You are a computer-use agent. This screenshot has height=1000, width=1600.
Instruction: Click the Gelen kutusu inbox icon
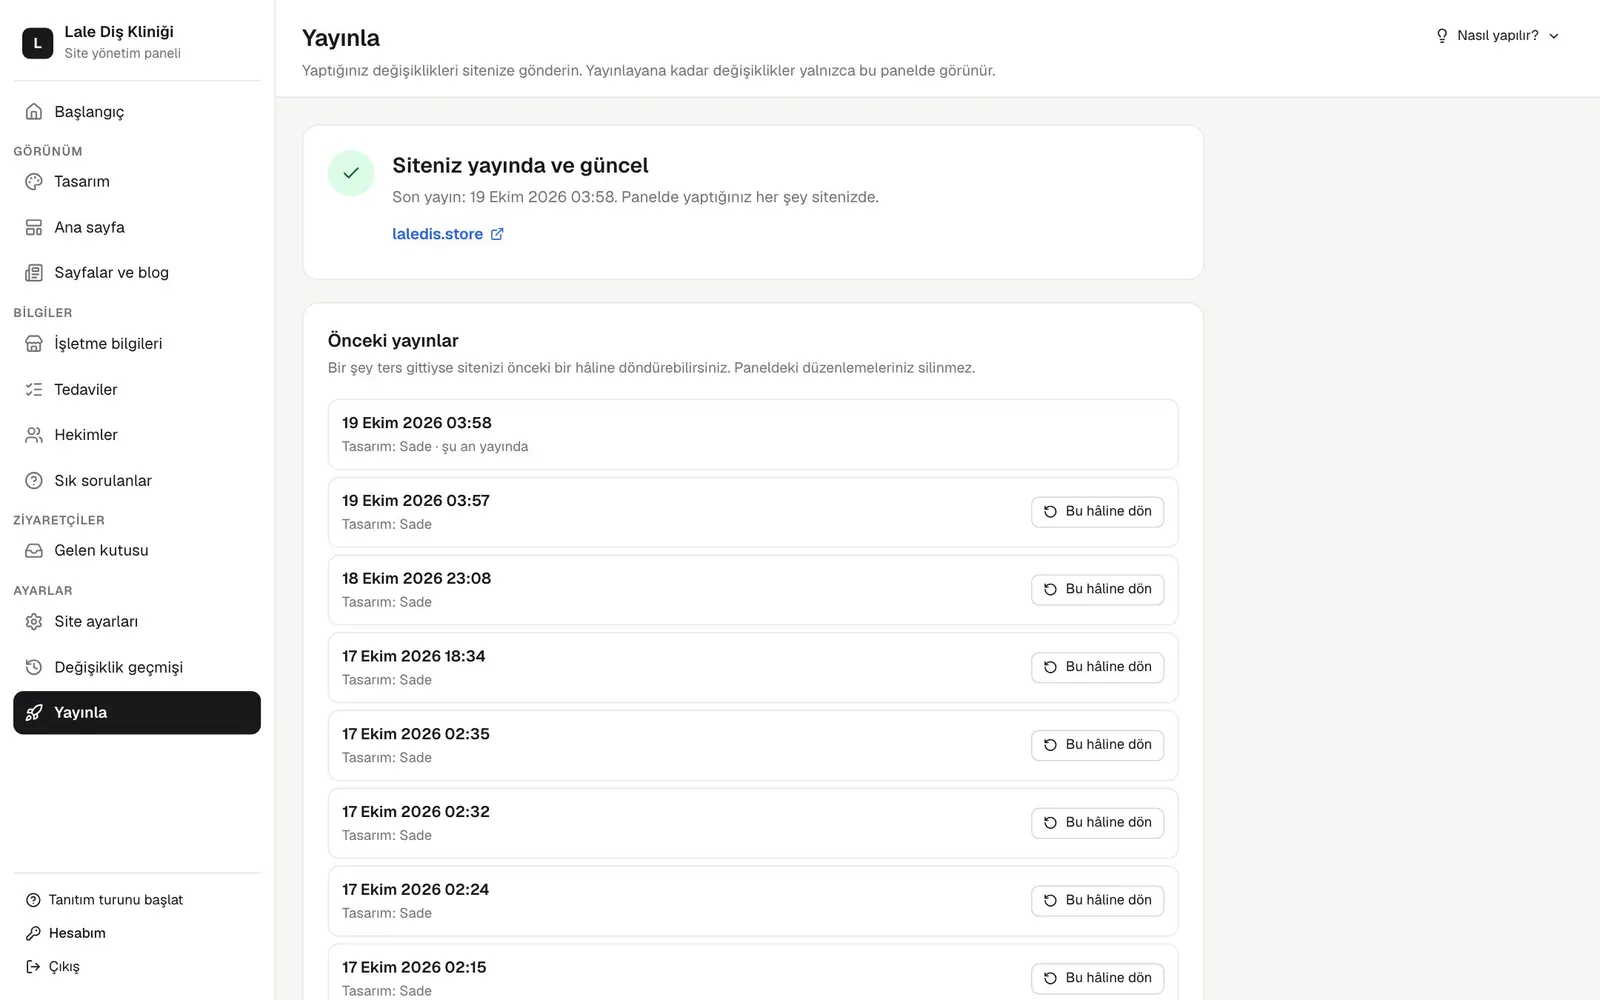pyautogui.click(x=34, y=551)
